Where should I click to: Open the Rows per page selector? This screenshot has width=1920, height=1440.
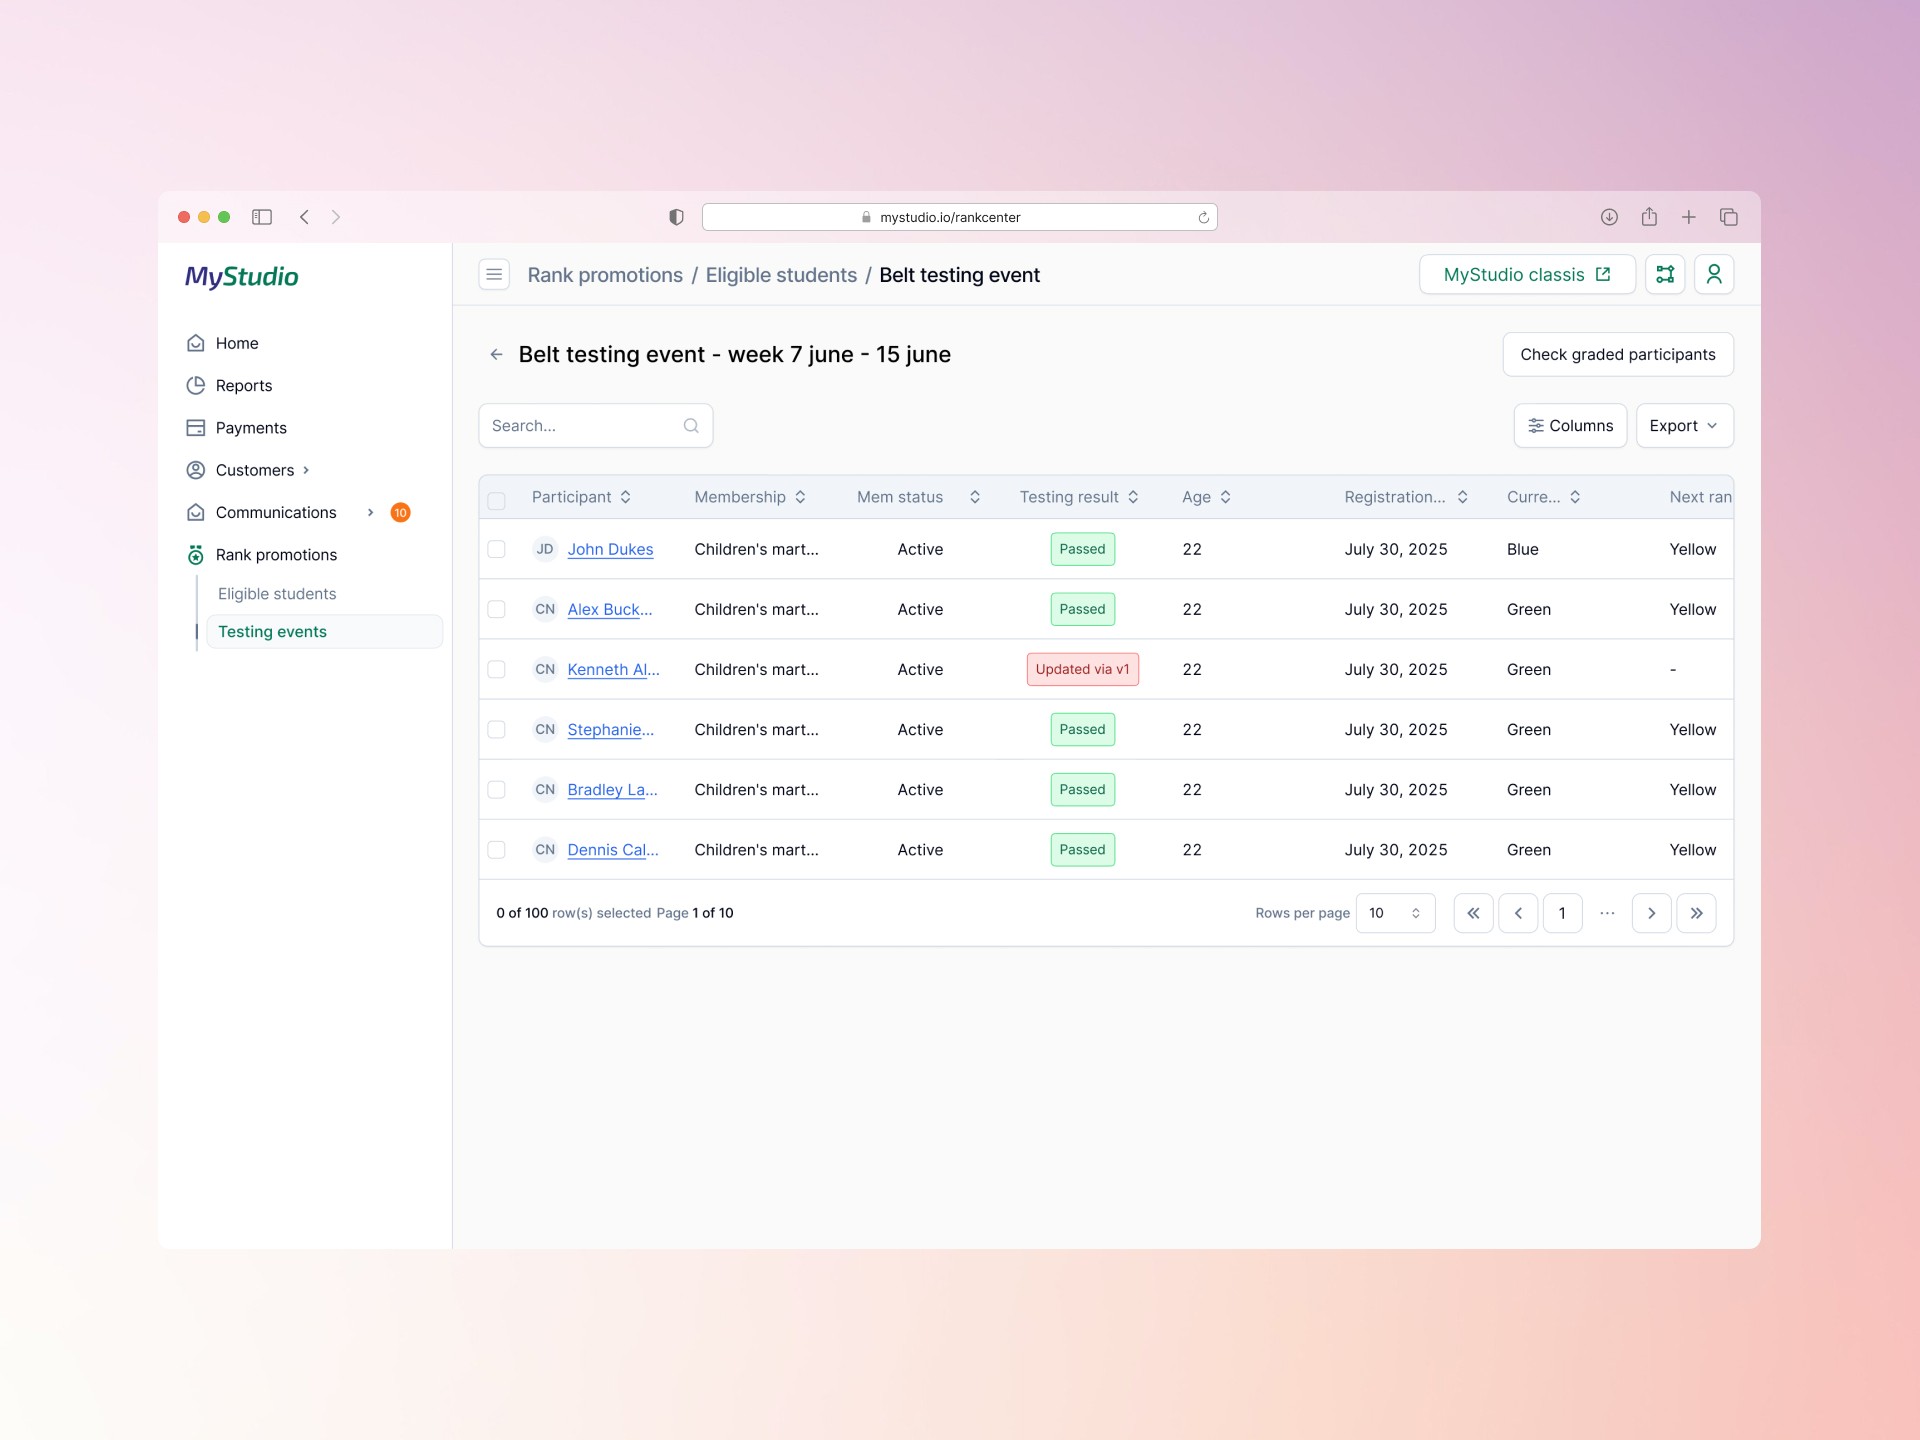point(1395,913)
